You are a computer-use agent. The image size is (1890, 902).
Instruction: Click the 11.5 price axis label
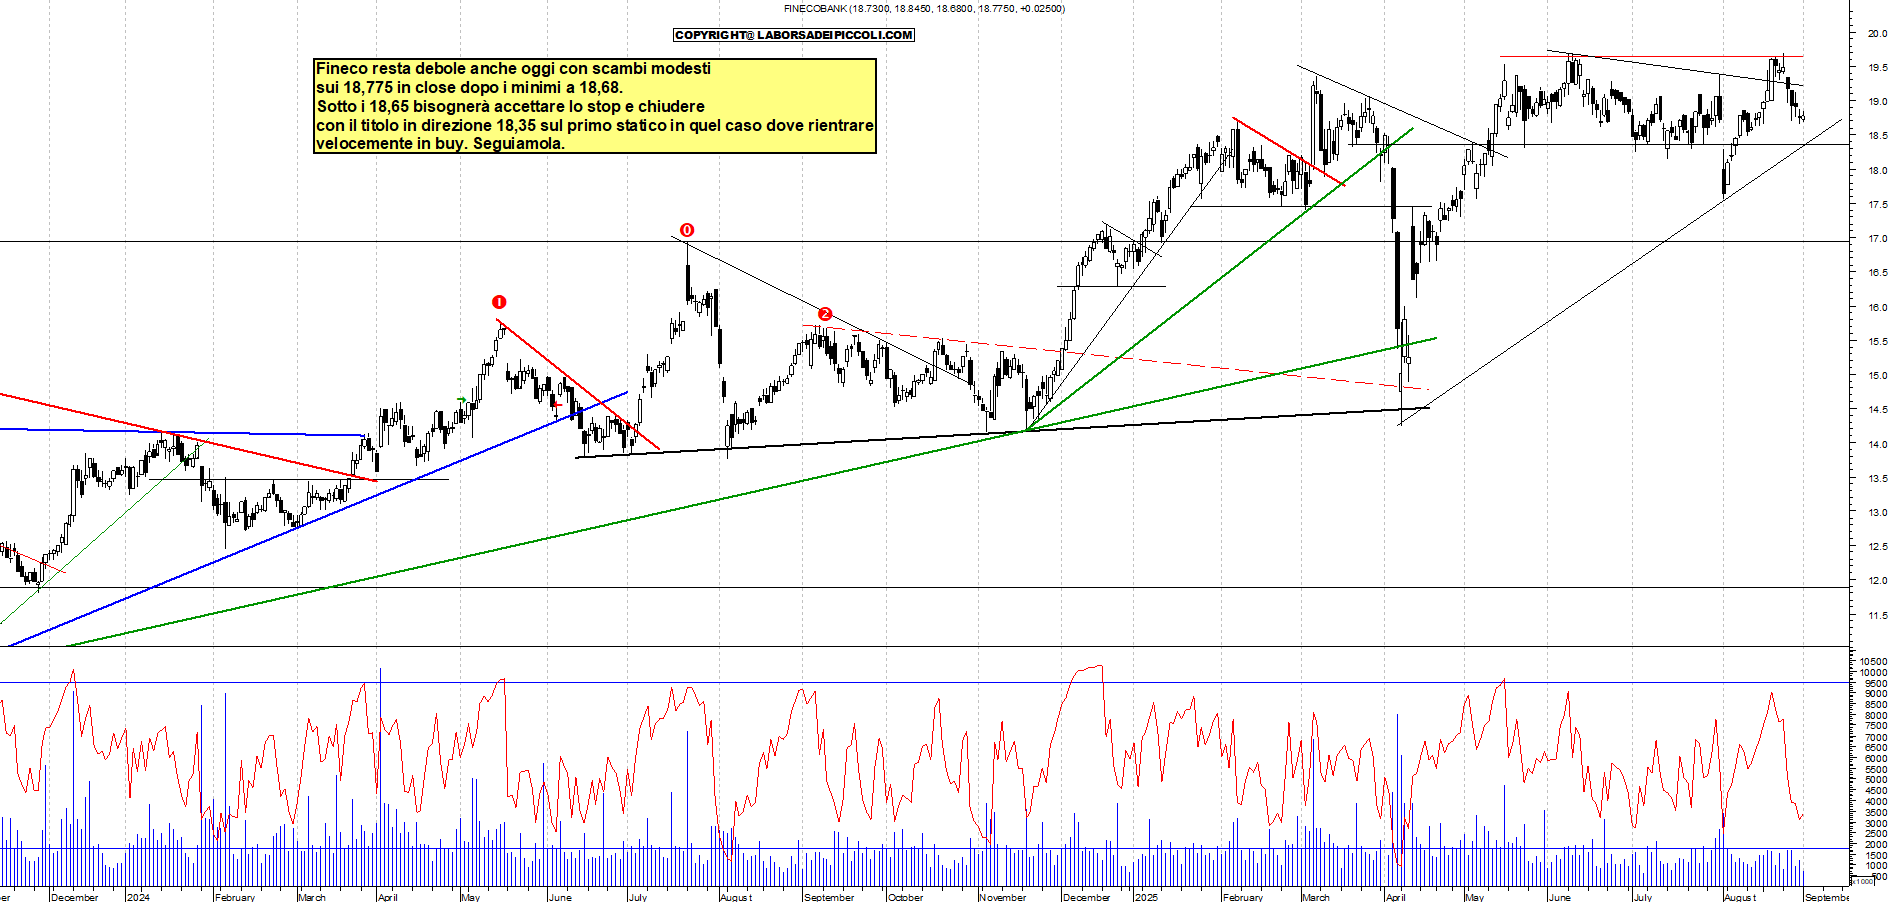pyautogui.click(x=1877, y=616)
